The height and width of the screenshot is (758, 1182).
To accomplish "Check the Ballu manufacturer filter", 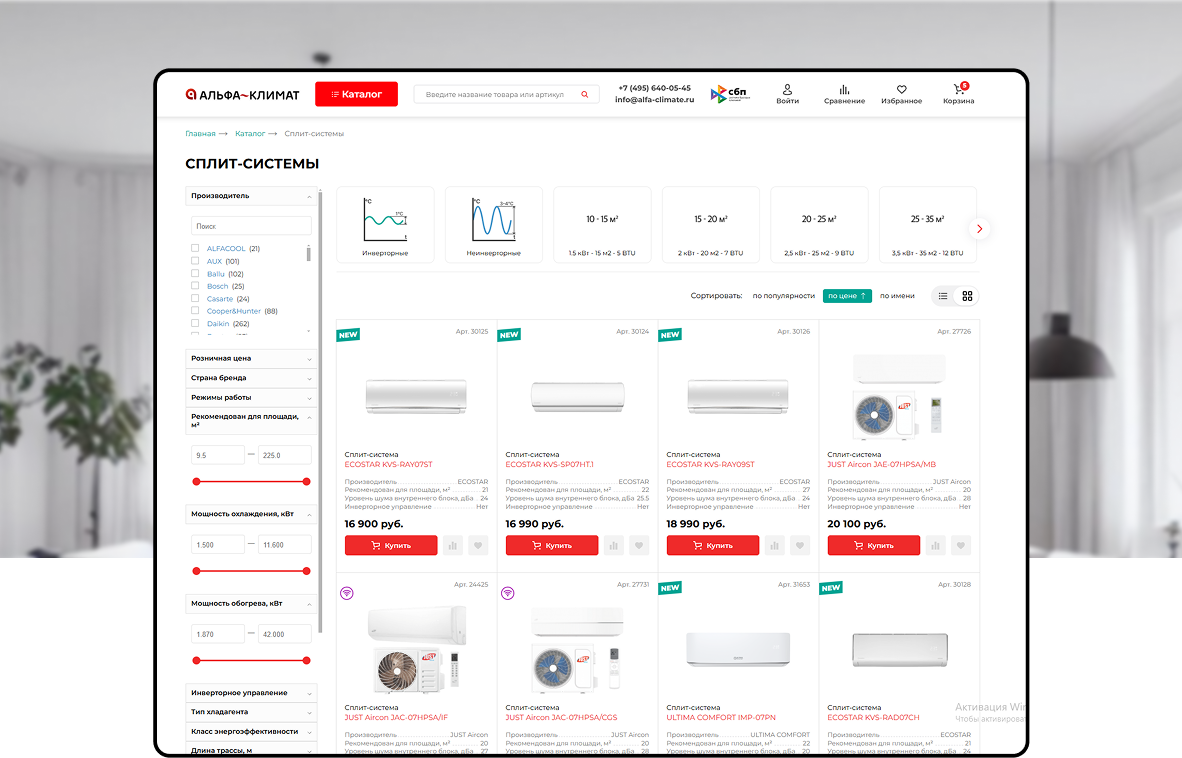I will (195, 274).
